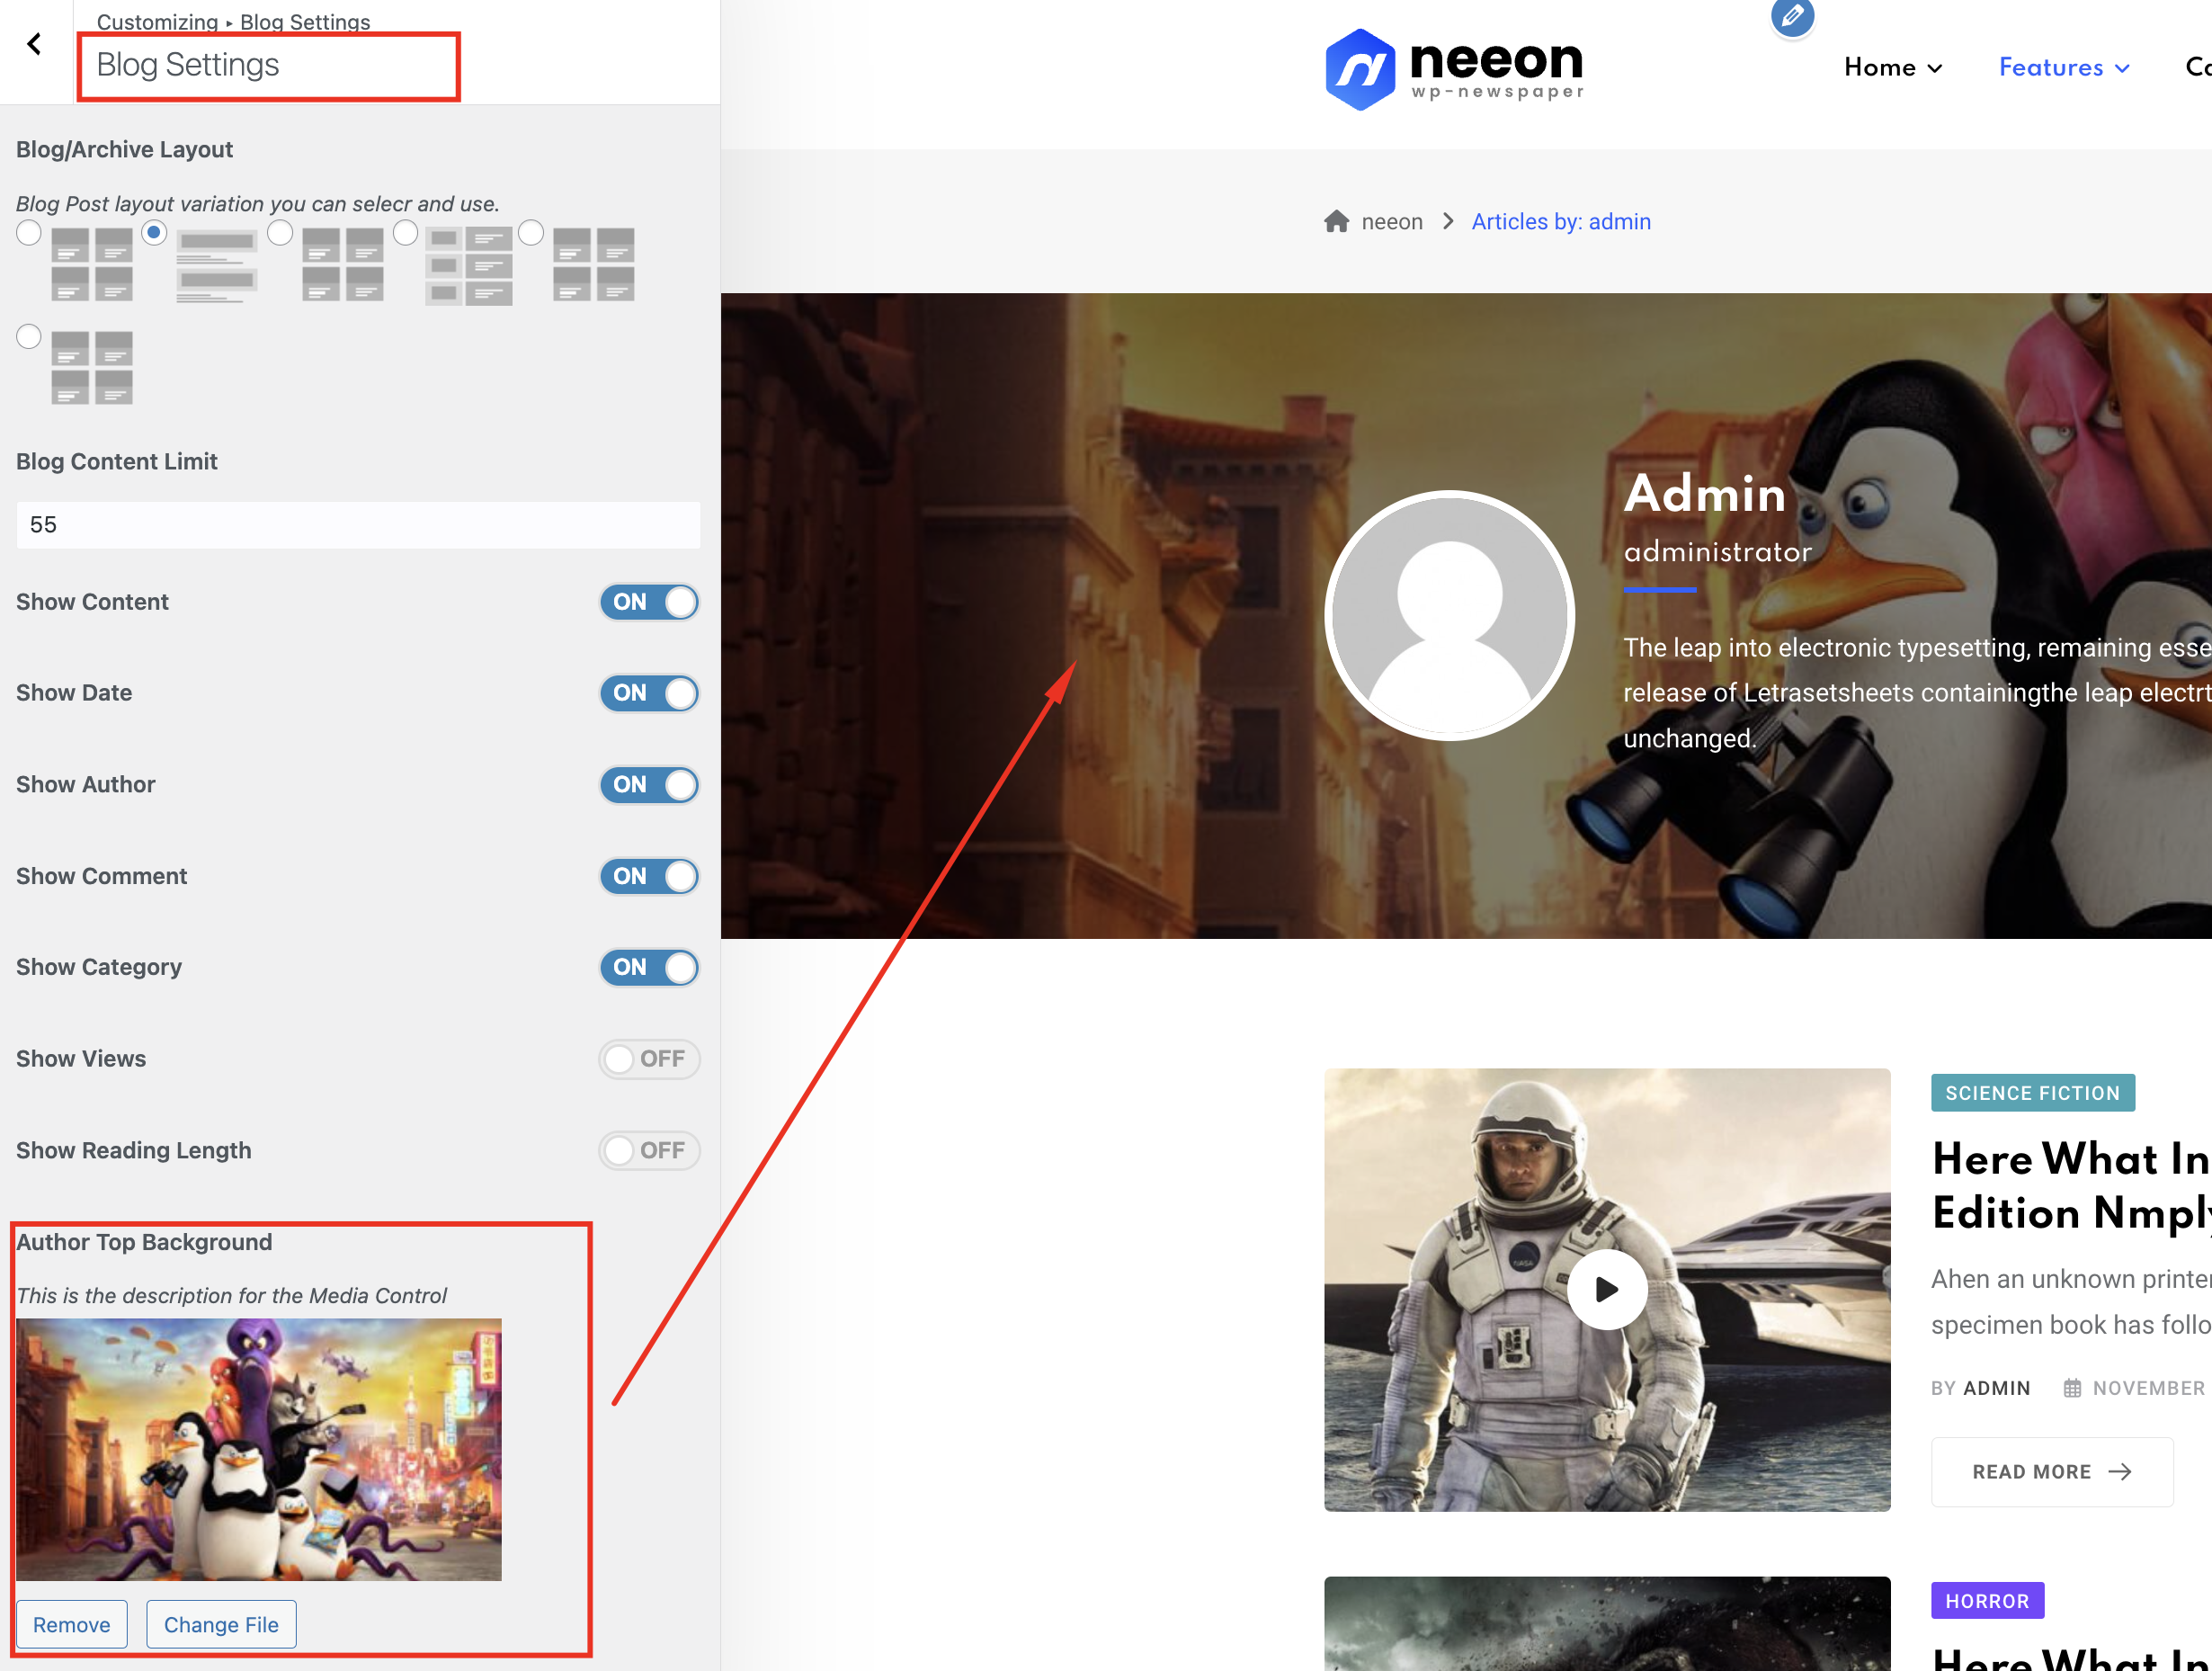Click the neeon hexagon logo
This screenshot has height=1671, width=2212.
pyautogui.click(x=1360, y=69)
